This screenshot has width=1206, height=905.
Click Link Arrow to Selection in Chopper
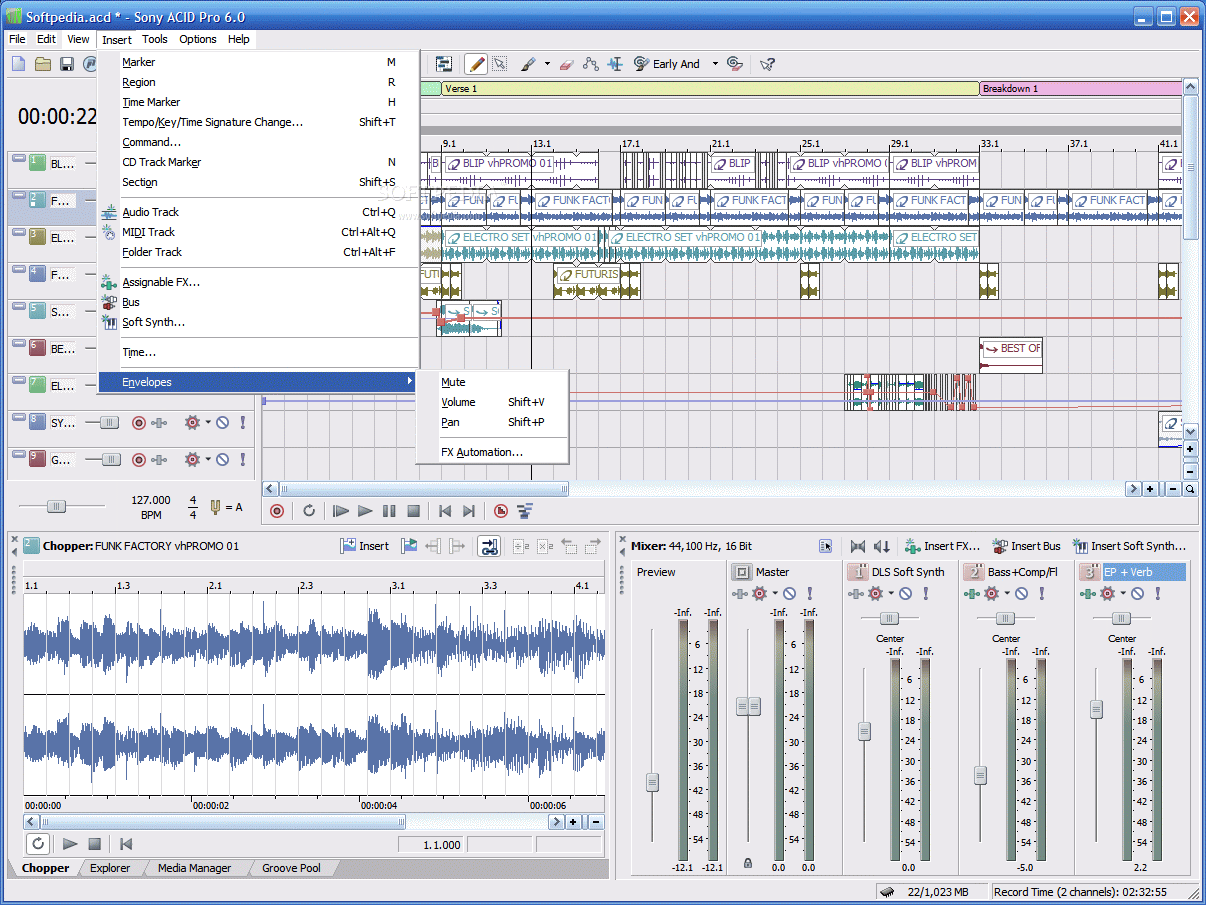(x=488, y=546)
